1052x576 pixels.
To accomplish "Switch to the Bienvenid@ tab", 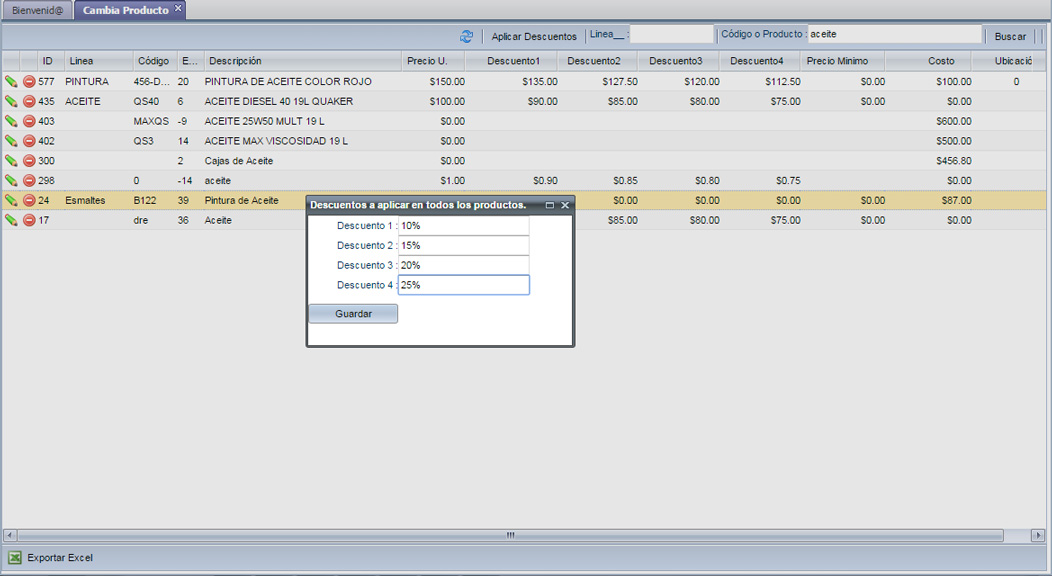I will (x=37, y=10).
